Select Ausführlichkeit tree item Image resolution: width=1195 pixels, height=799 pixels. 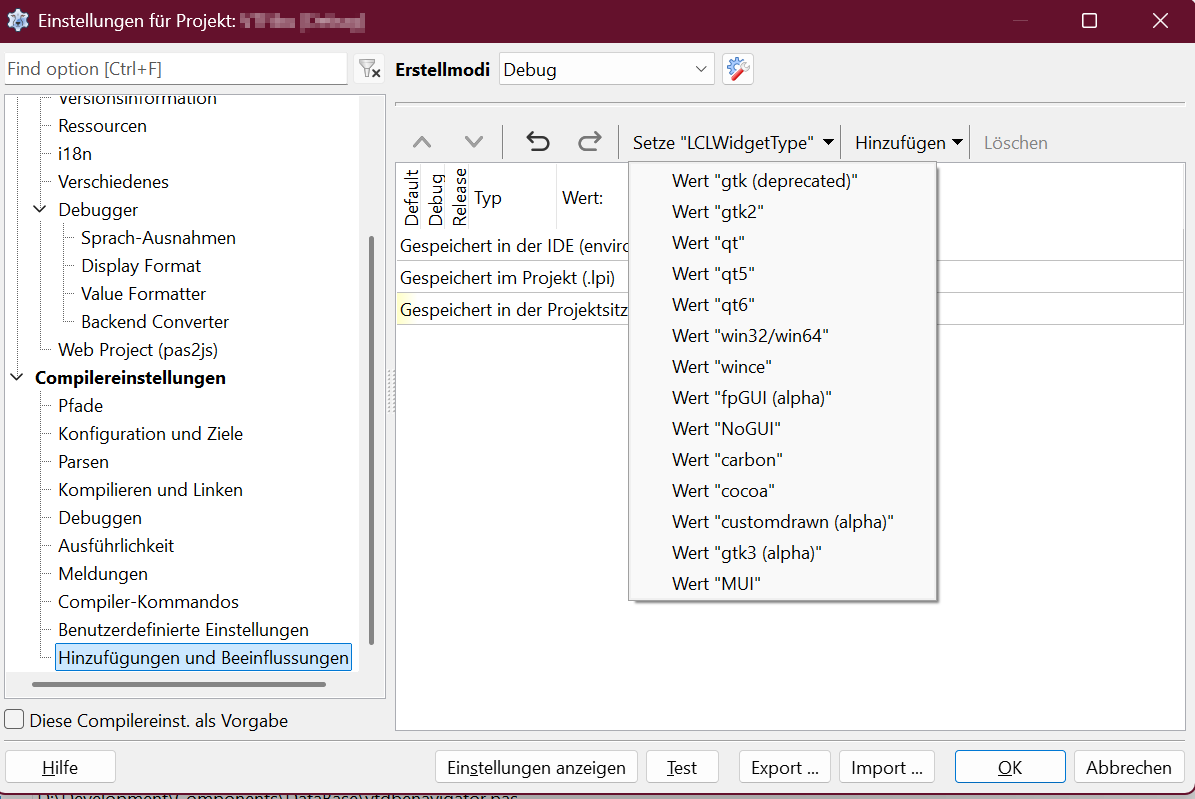point(116,546)
